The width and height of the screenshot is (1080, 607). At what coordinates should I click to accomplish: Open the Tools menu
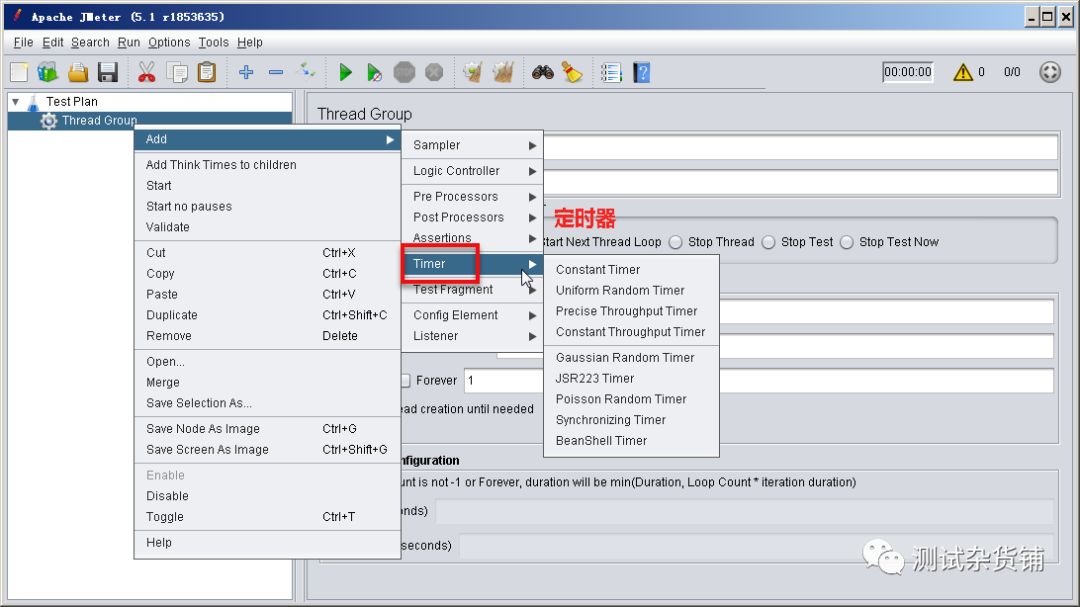(x=214, y=43)
